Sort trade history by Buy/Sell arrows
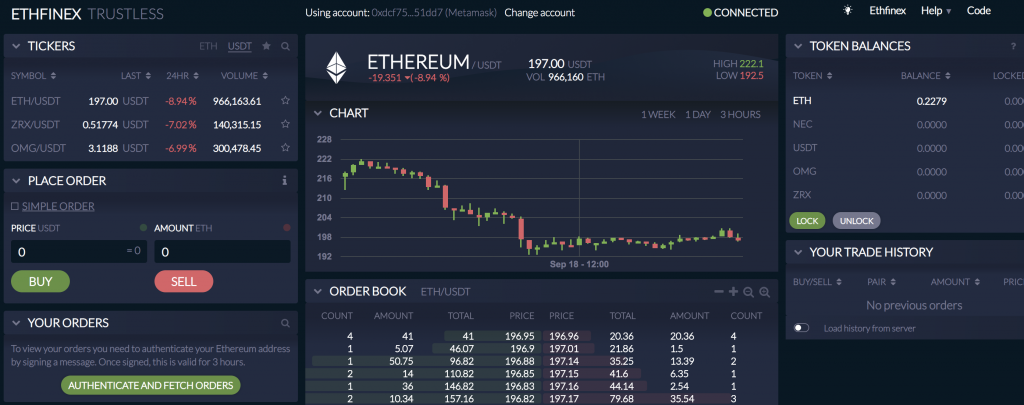The image size is (1024, 405). (838, 282)
